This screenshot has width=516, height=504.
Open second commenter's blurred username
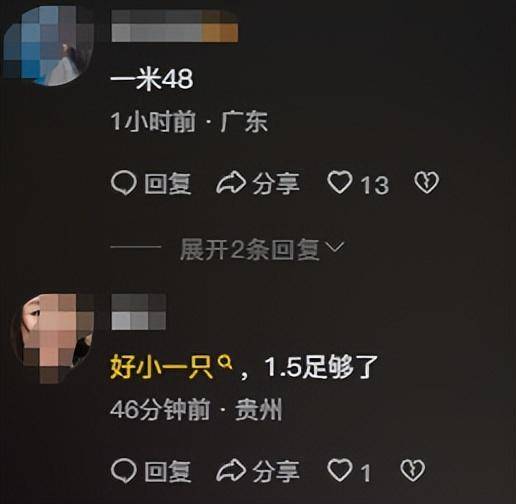139,312
